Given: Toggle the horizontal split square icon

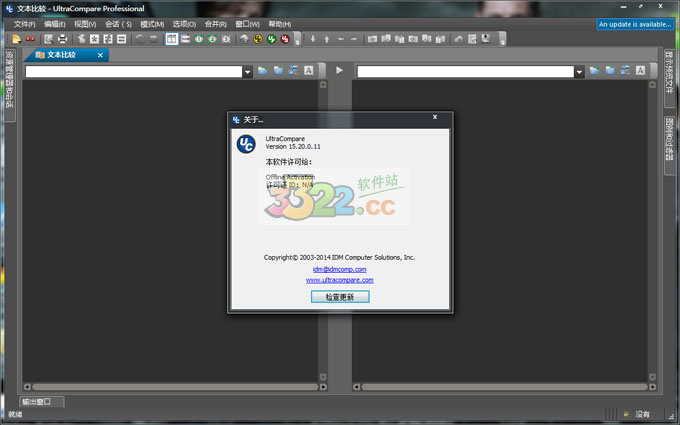Looking at the screenshot, I should tap(122, 39).
